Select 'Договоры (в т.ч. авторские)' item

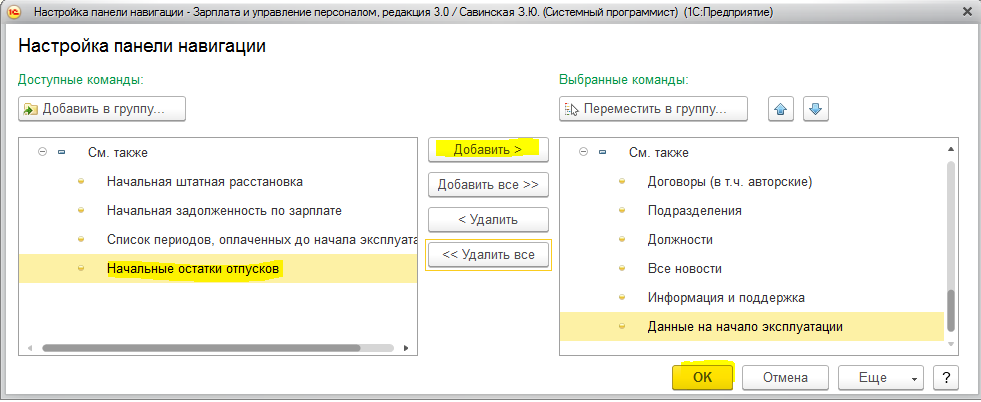[729, 182]
